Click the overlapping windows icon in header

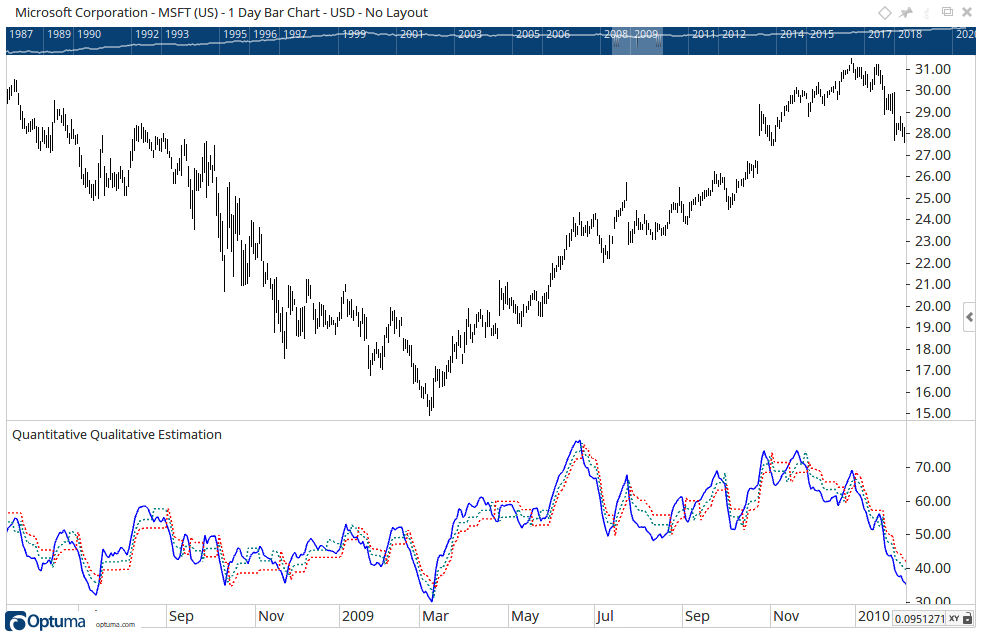tap(948, 12)
